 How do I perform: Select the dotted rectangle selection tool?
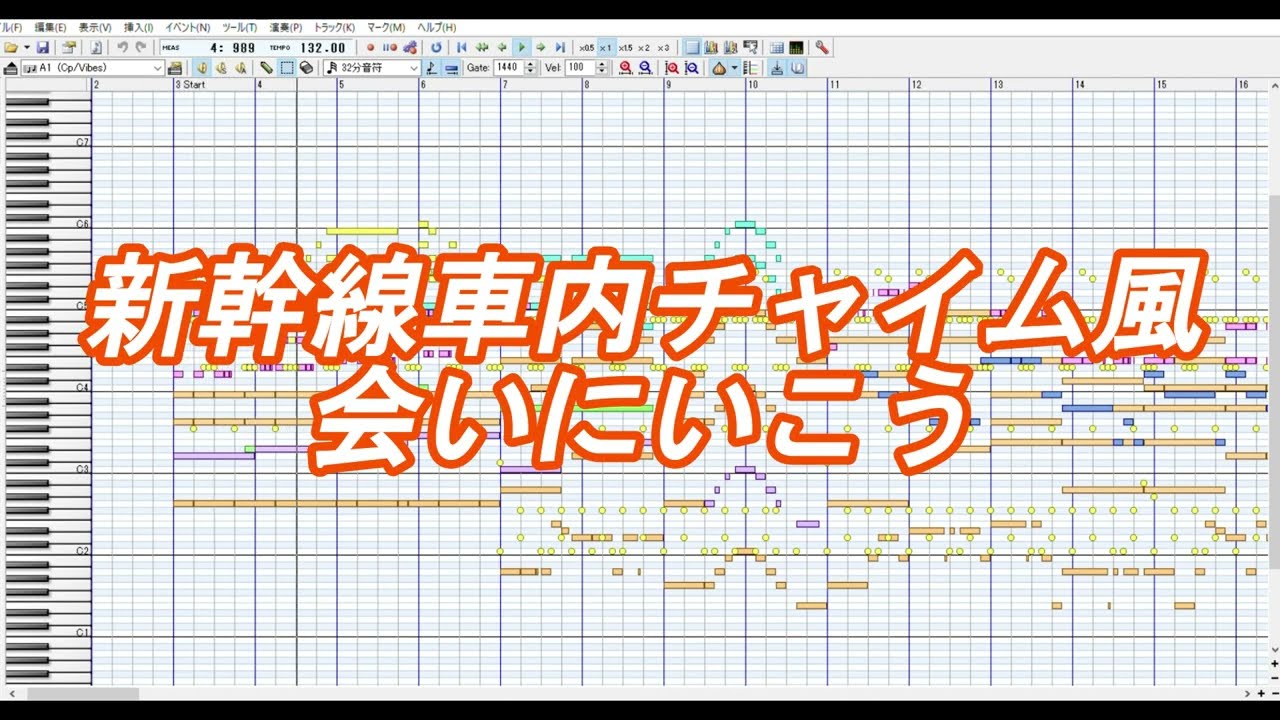(x=286, y=67)
